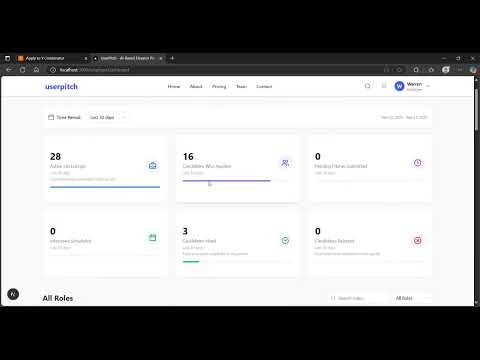The width and height of the screenshot is (480, 360).
Task: Click the browser profile icon at far right
Action: (473, 70)
